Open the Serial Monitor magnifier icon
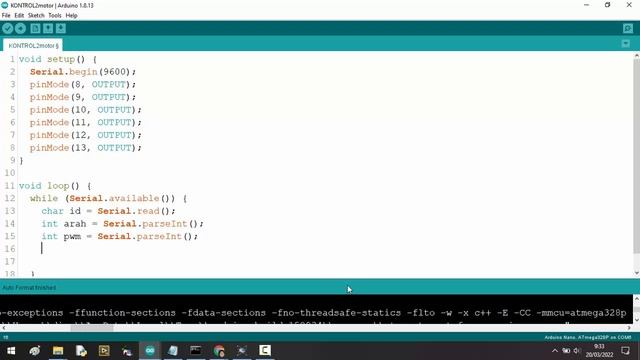Viewport: 640px width, 360px height. [x=628, y=29]
